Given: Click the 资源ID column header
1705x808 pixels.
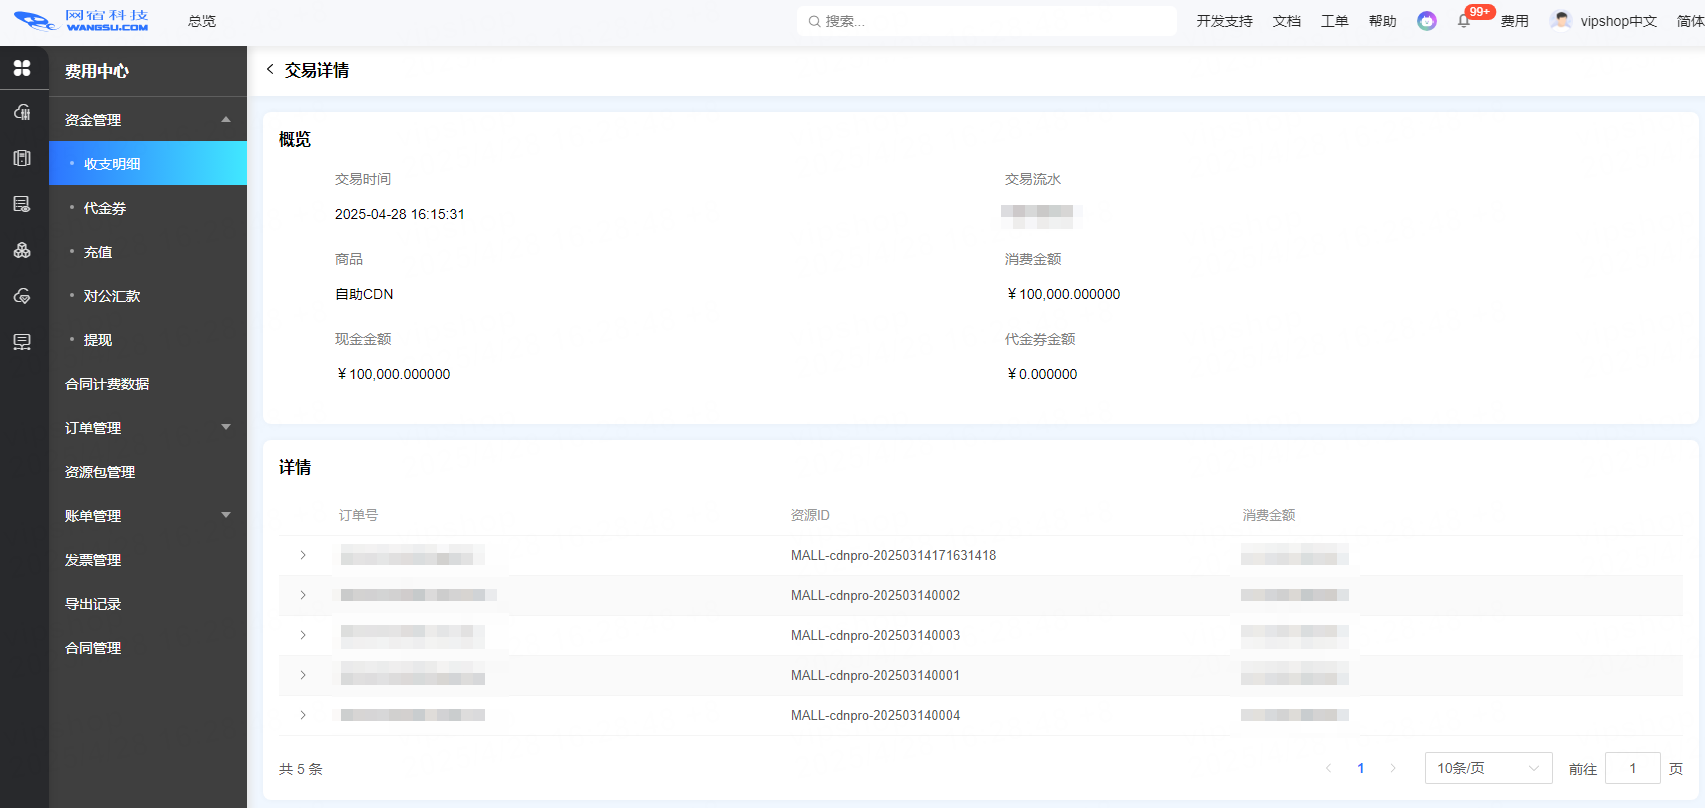Looking at the screenshot, I should click(x=810, y=515).
